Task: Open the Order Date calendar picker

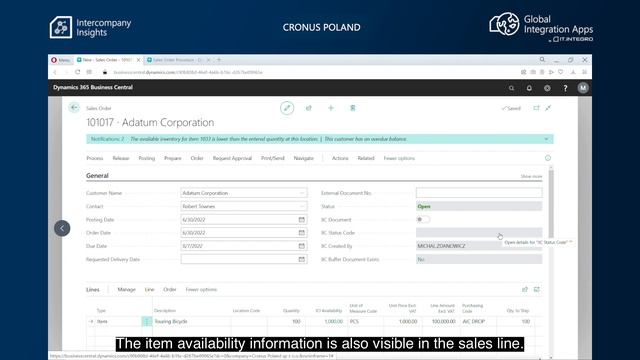Action: [x=302, y=233]
